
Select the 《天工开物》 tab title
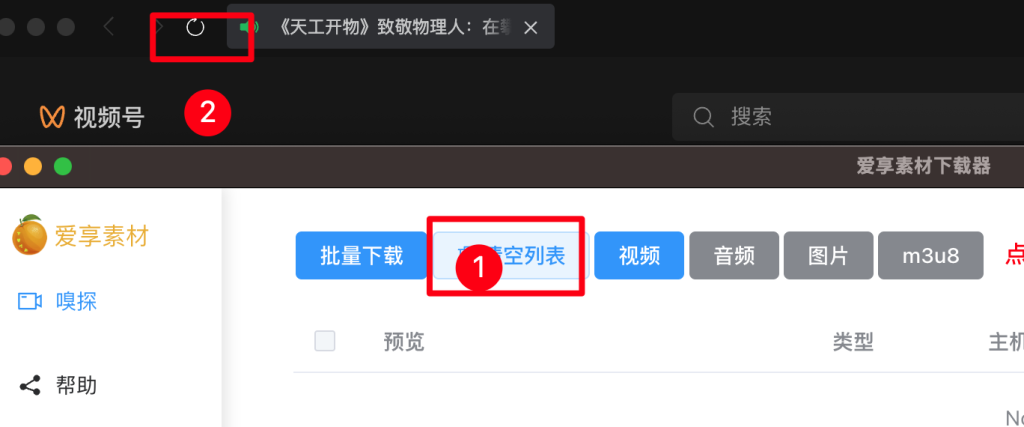click(394, 27)
